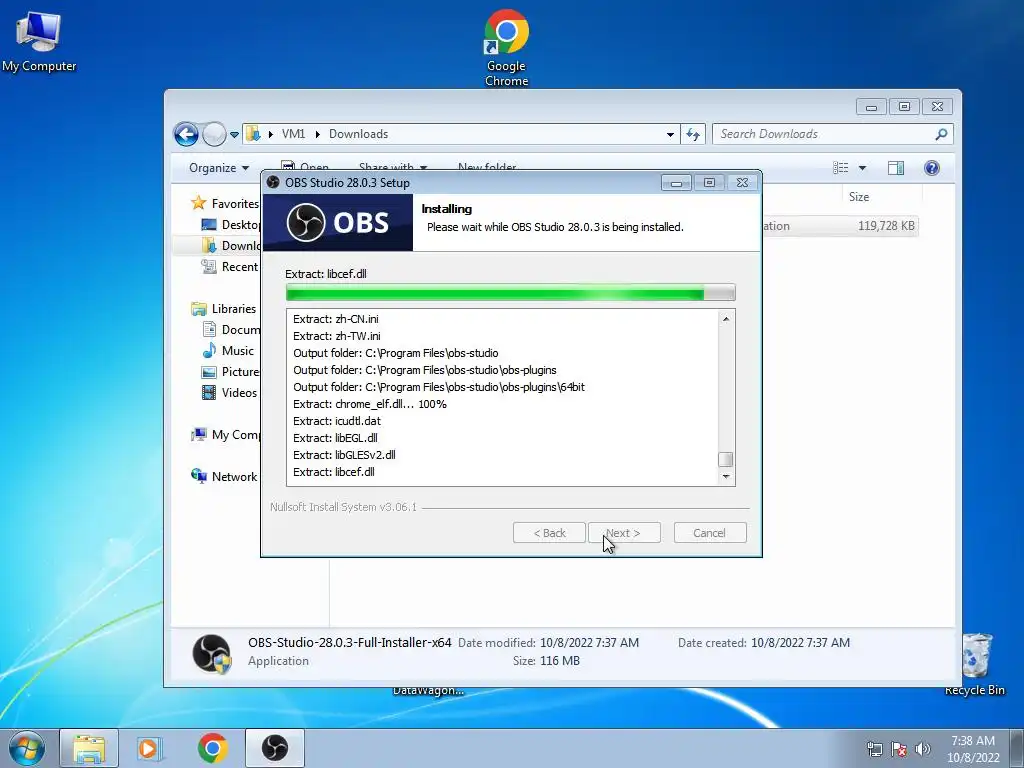
Task: Click the search magnifier icon
Action: click(x=941, y=134)
